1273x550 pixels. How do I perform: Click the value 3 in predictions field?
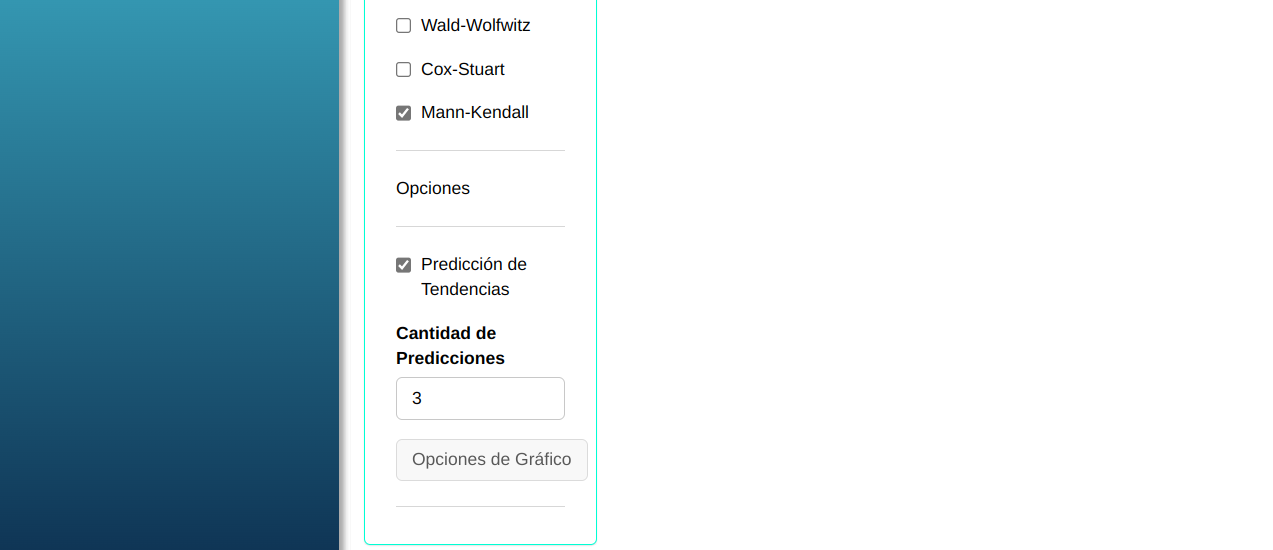417,398
